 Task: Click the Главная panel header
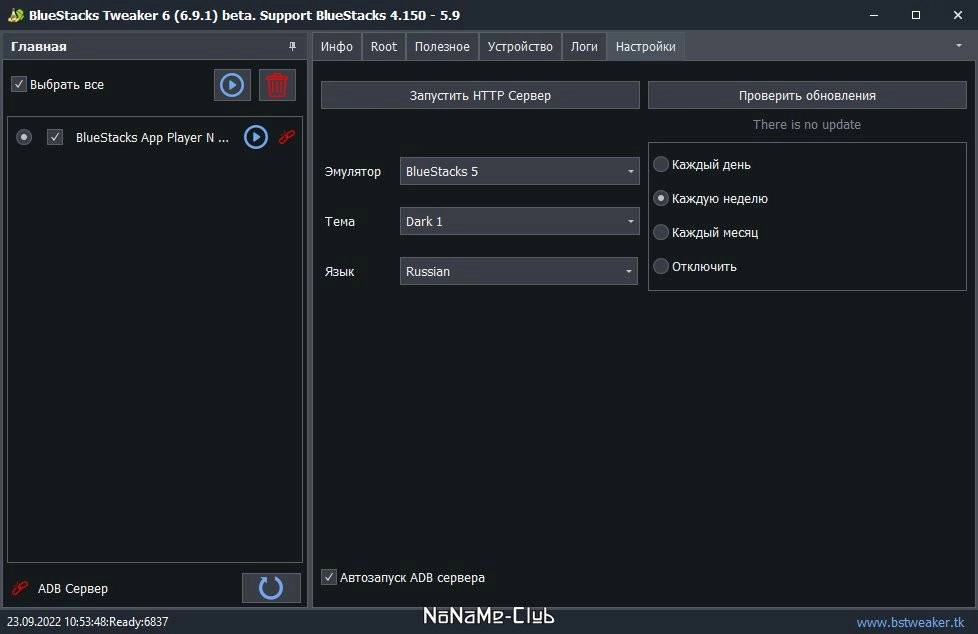[x=155, y=46]
